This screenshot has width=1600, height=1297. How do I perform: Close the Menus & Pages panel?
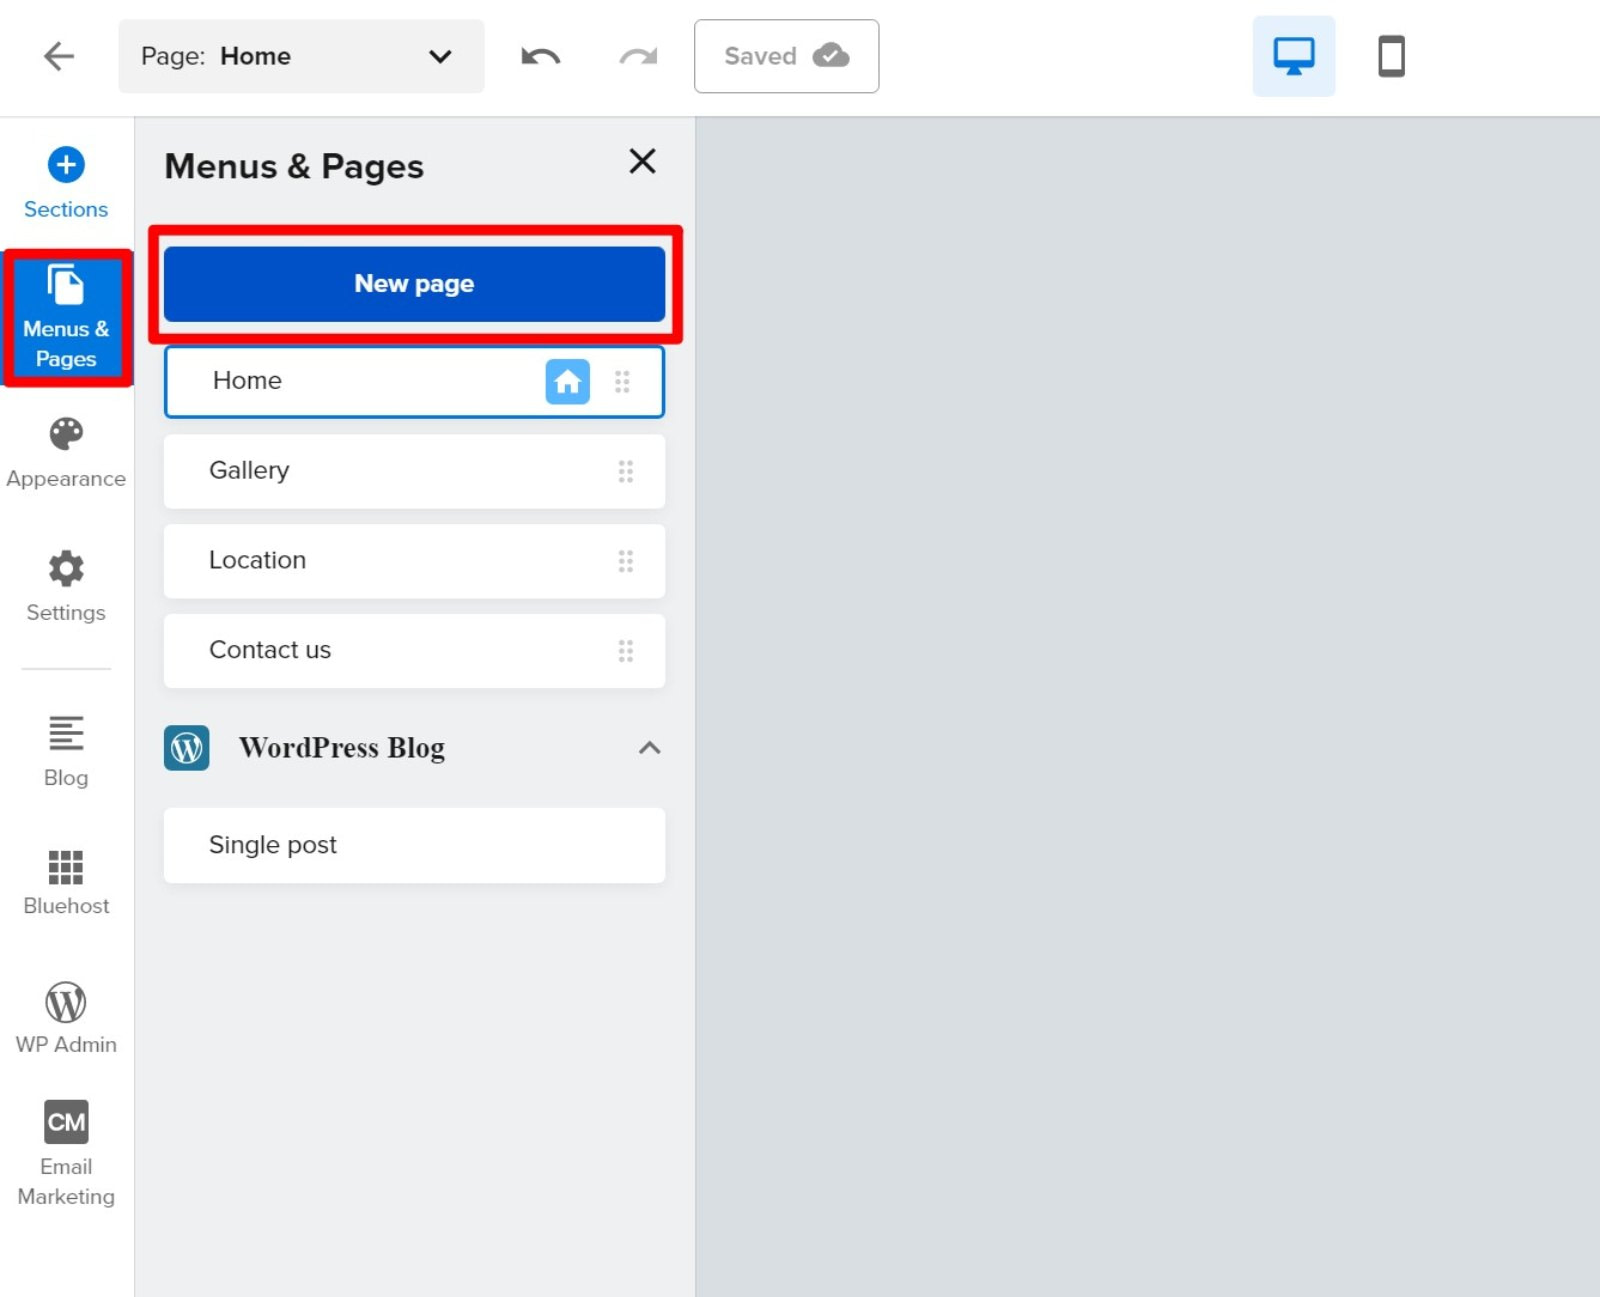[x=642, y=161]
